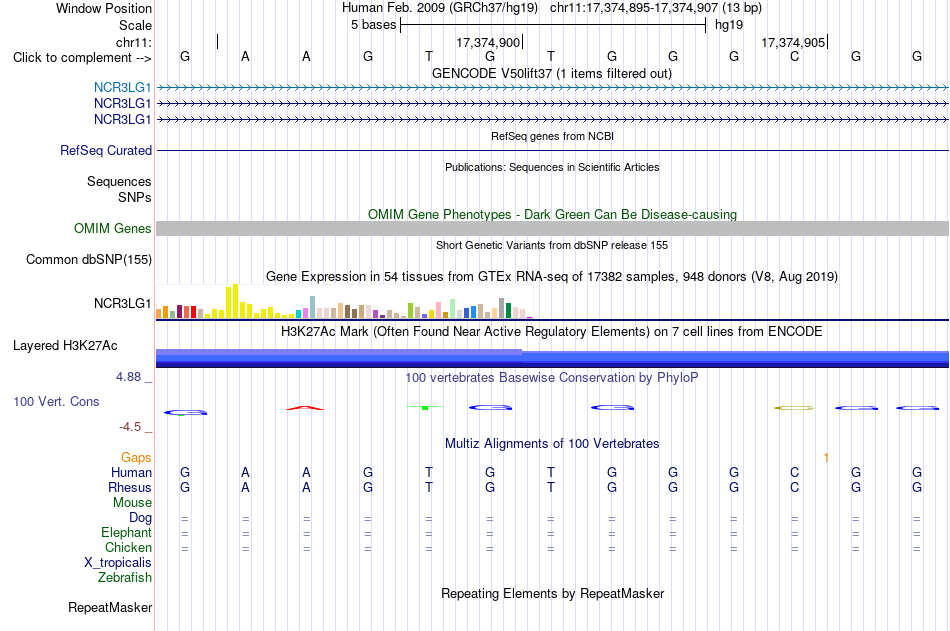Viewport: 950px width, 631px height.
Task: Click the 'Click to complement -->' label
Action: click(82, 58)
